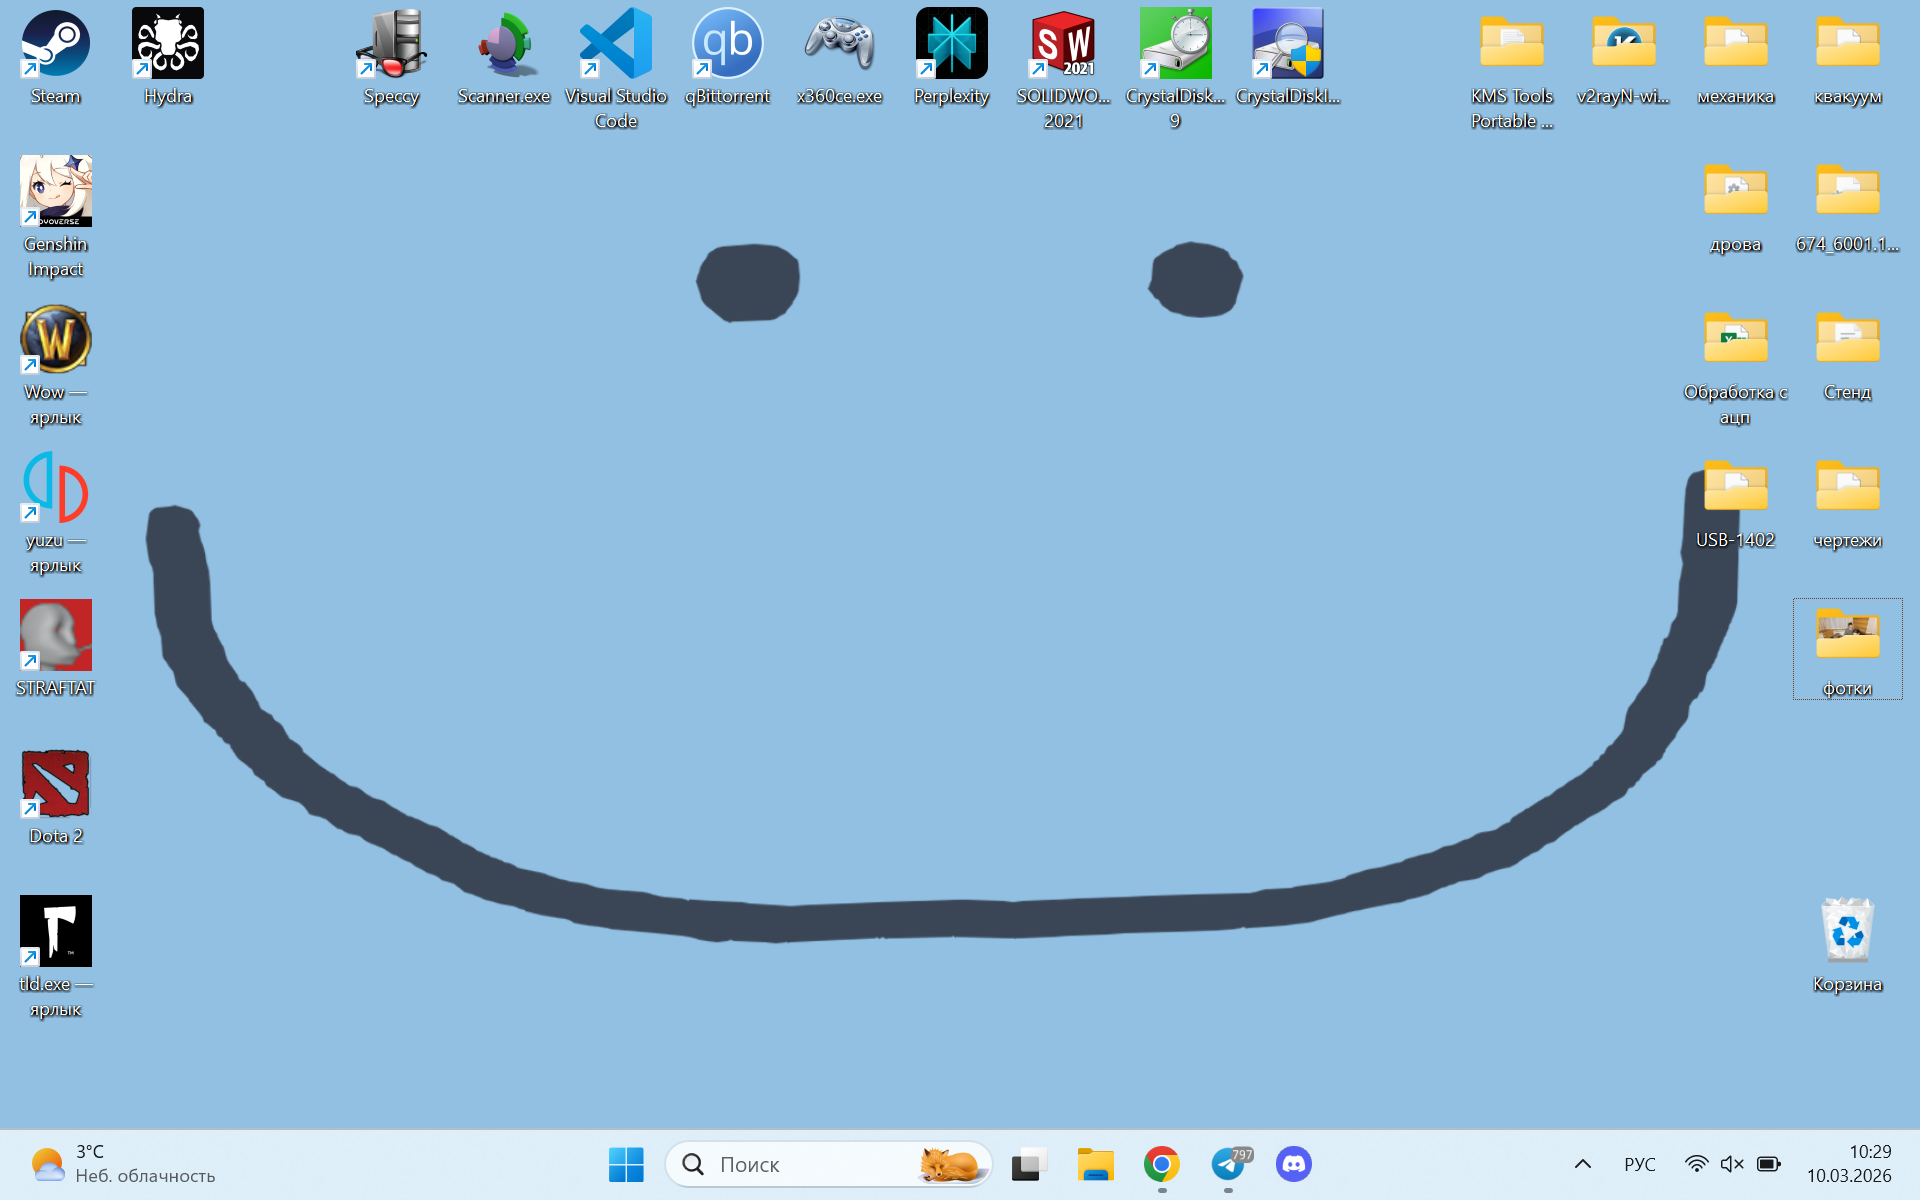Viewport: 1920px width, 1200px height.
Task: Show hidden tray icons chevron
Action: point(1582,1164)
